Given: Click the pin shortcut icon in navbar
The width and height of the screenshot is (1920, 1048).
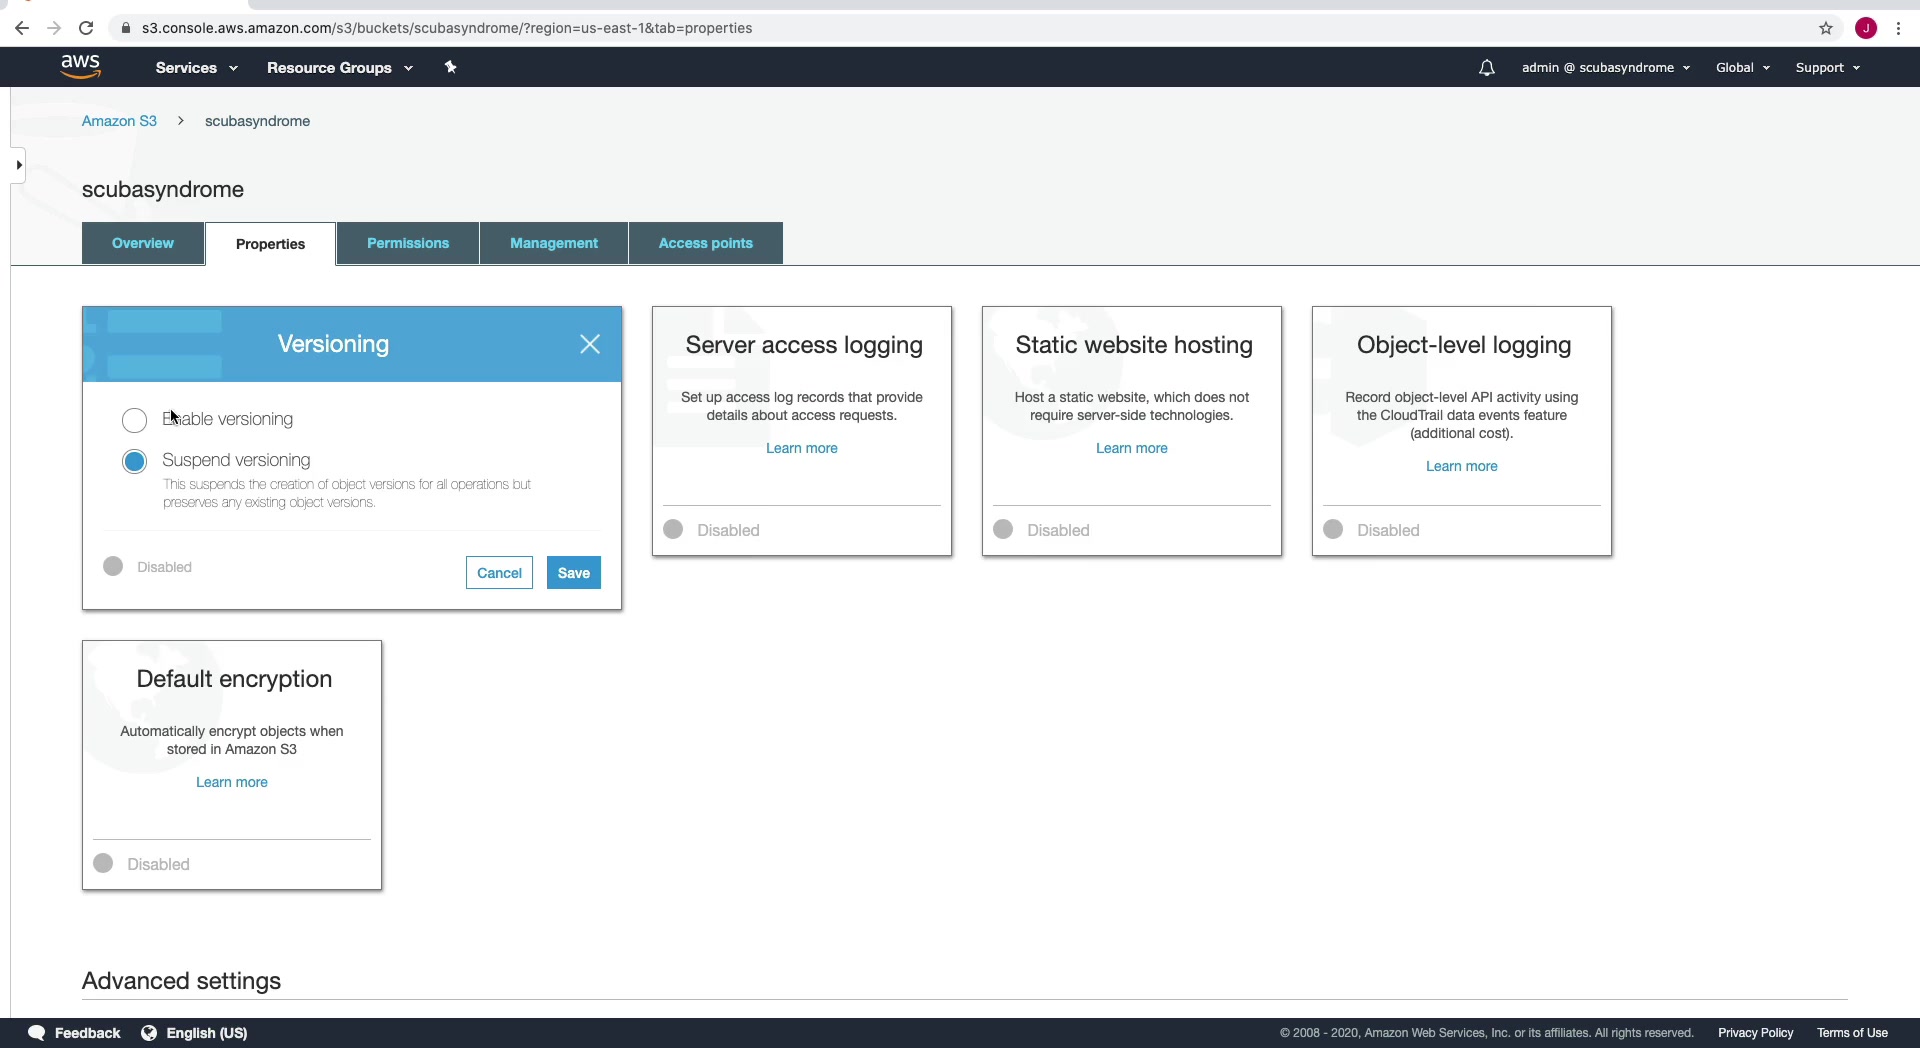Looking at the screenshot, I should point(451,67).
